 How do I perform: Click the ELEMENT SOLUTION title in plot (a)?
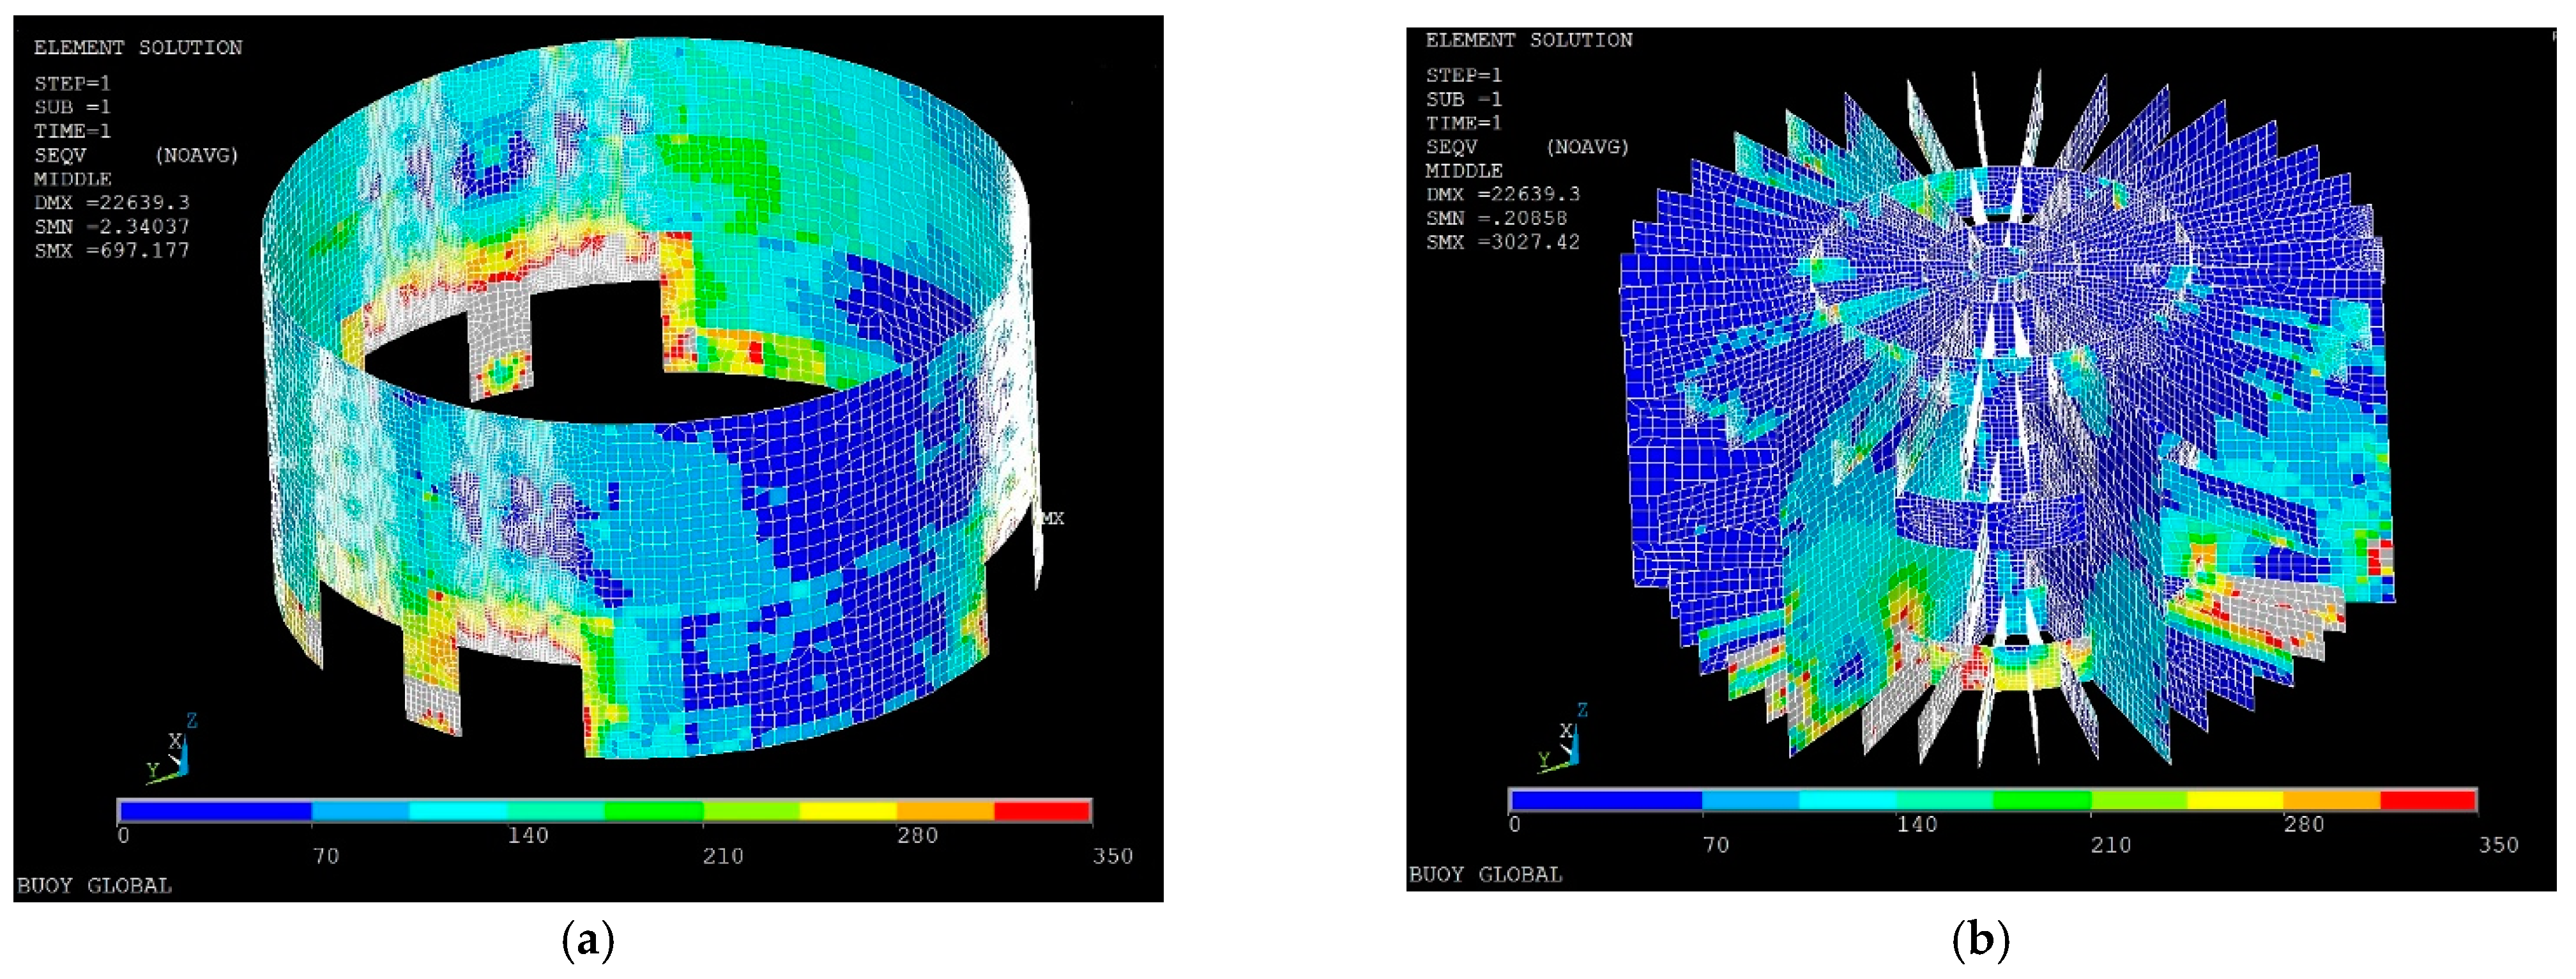(138, 47)
